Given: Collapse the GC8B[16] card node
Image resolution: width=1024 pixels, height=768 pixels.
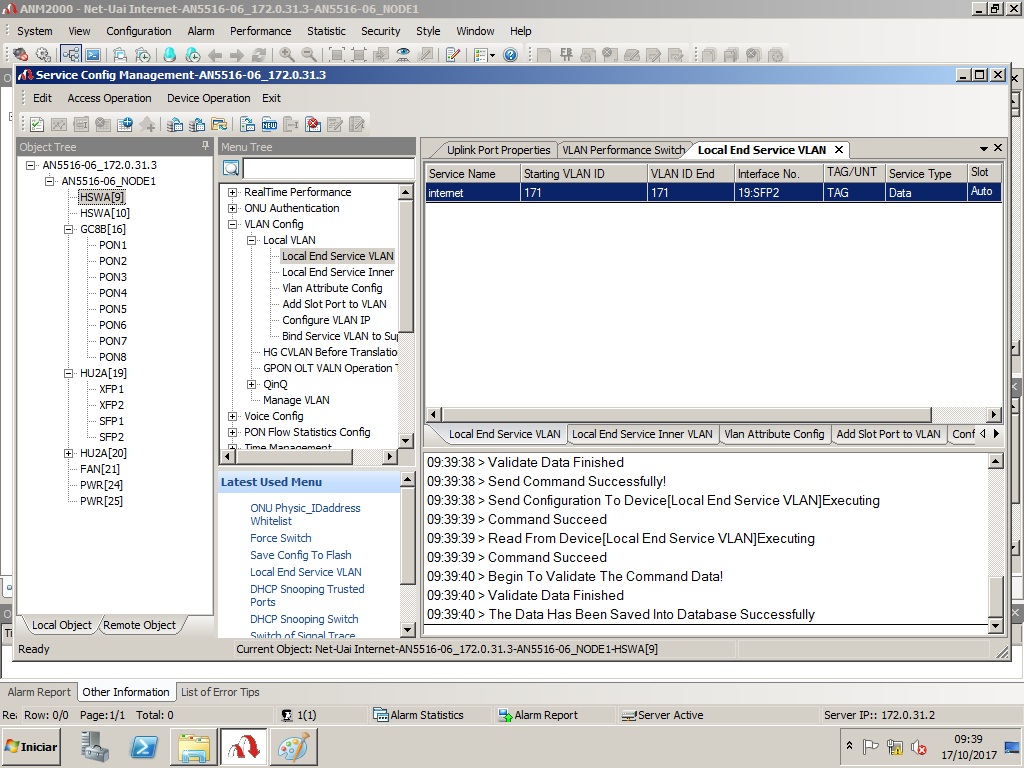Looking at the screenshot, I should pos(69,229).
